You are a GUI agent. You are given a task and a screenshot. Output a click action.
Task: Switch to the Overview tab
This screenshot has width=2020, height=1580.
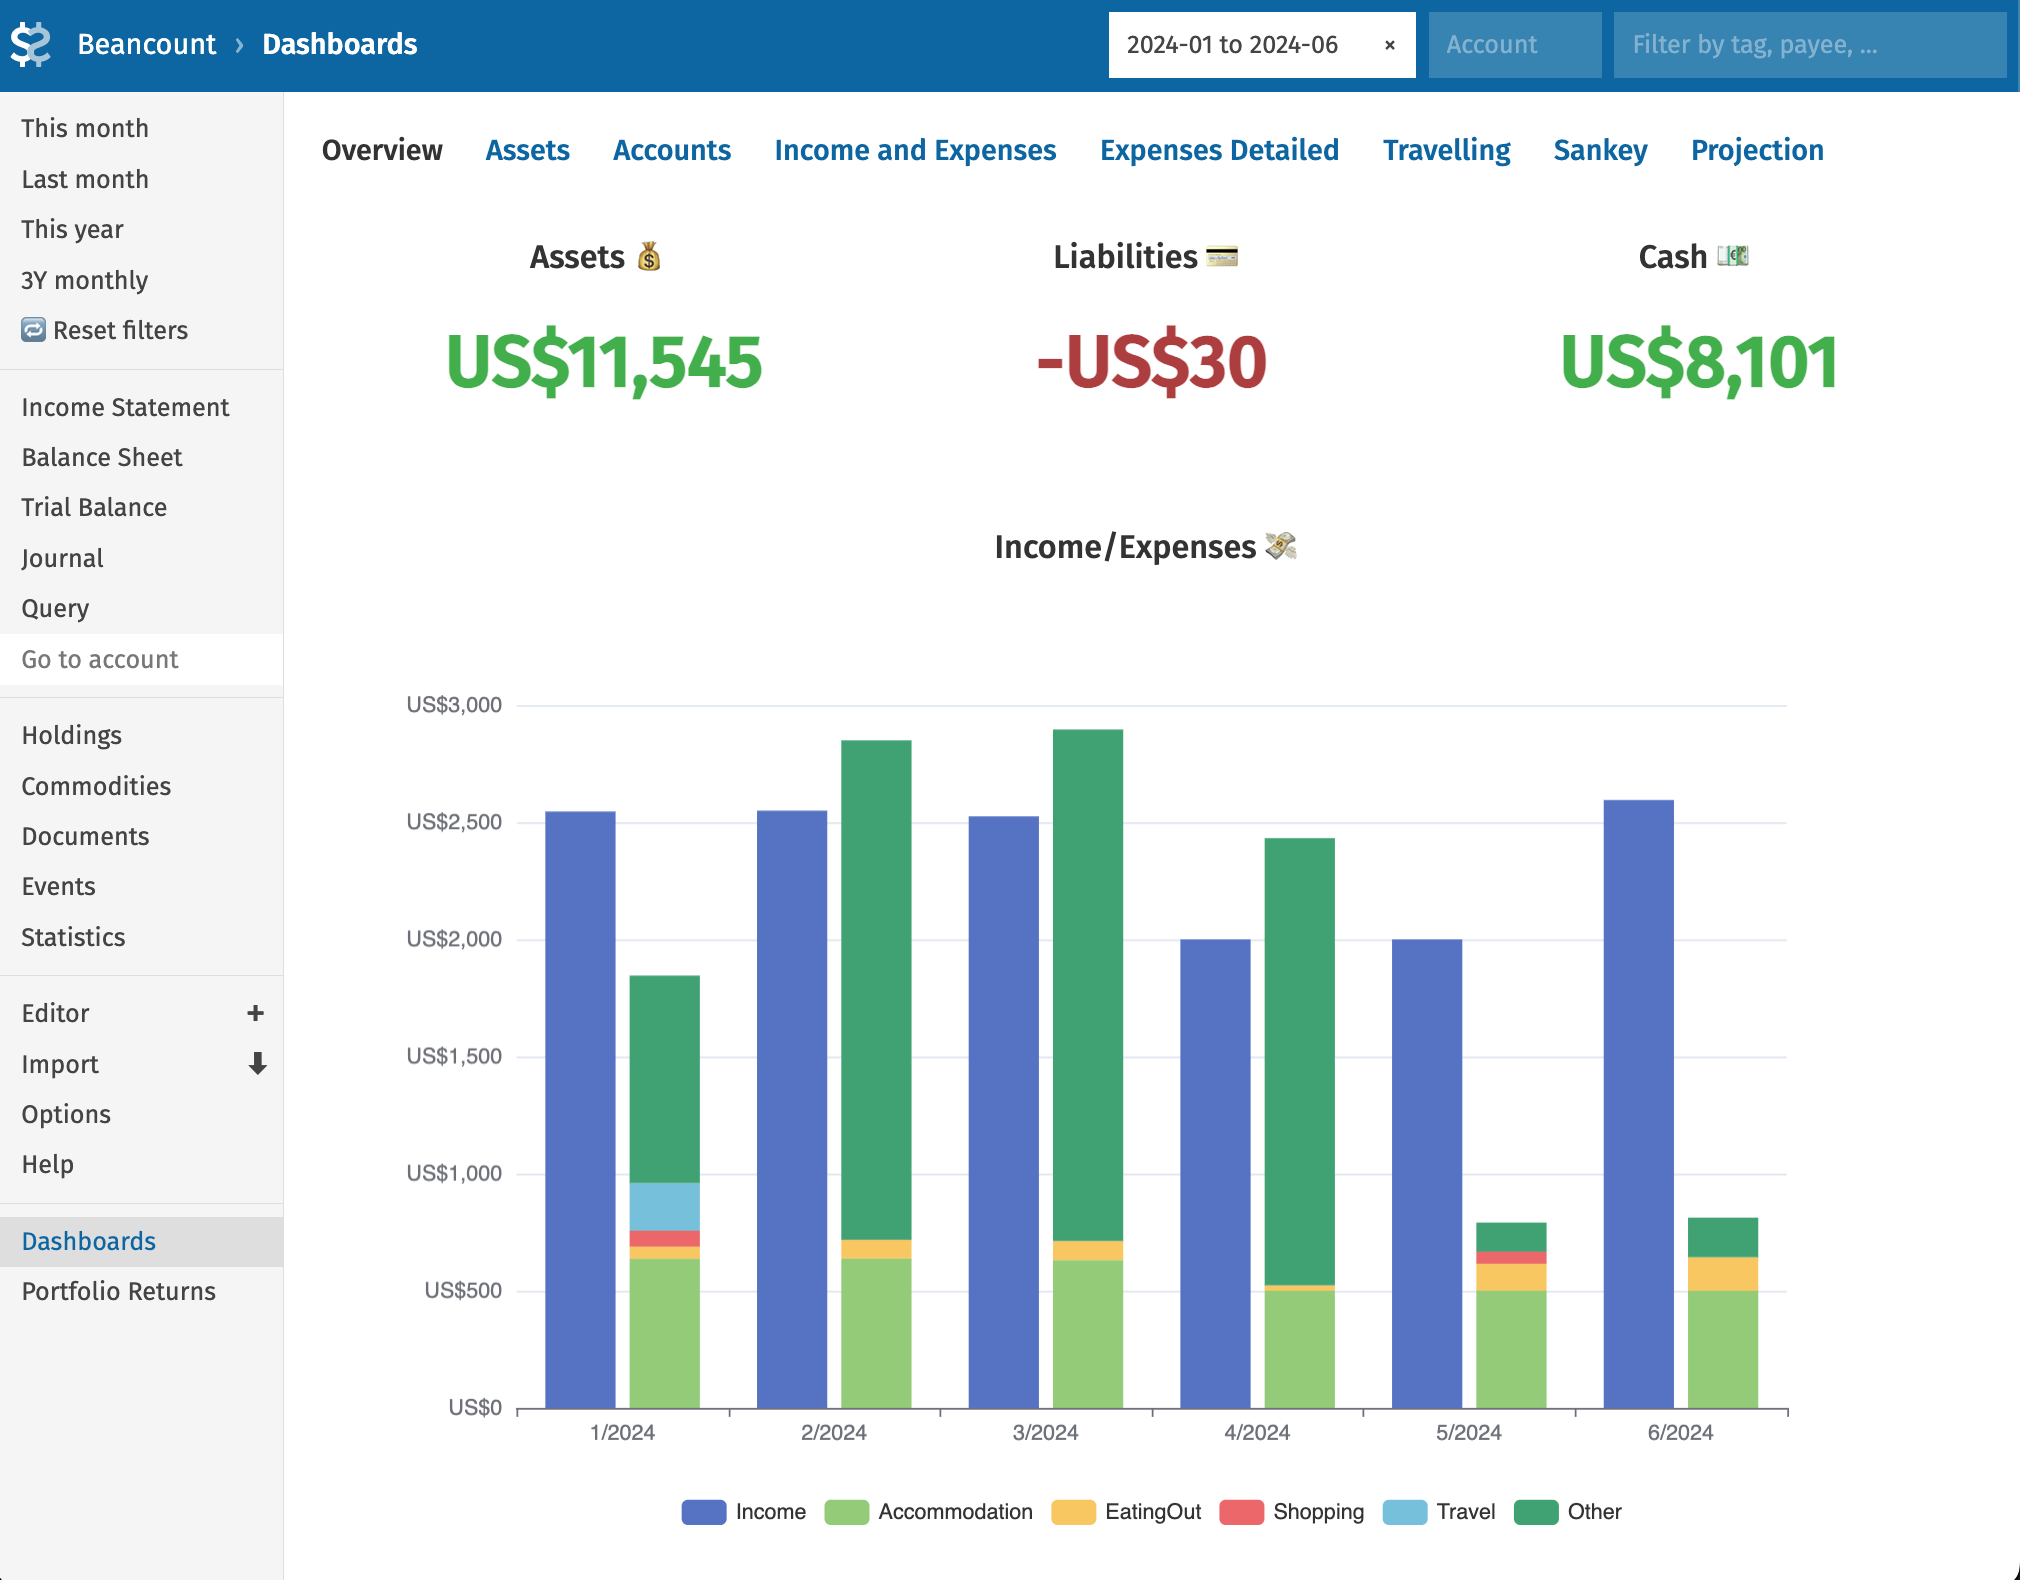coord(382,150)
